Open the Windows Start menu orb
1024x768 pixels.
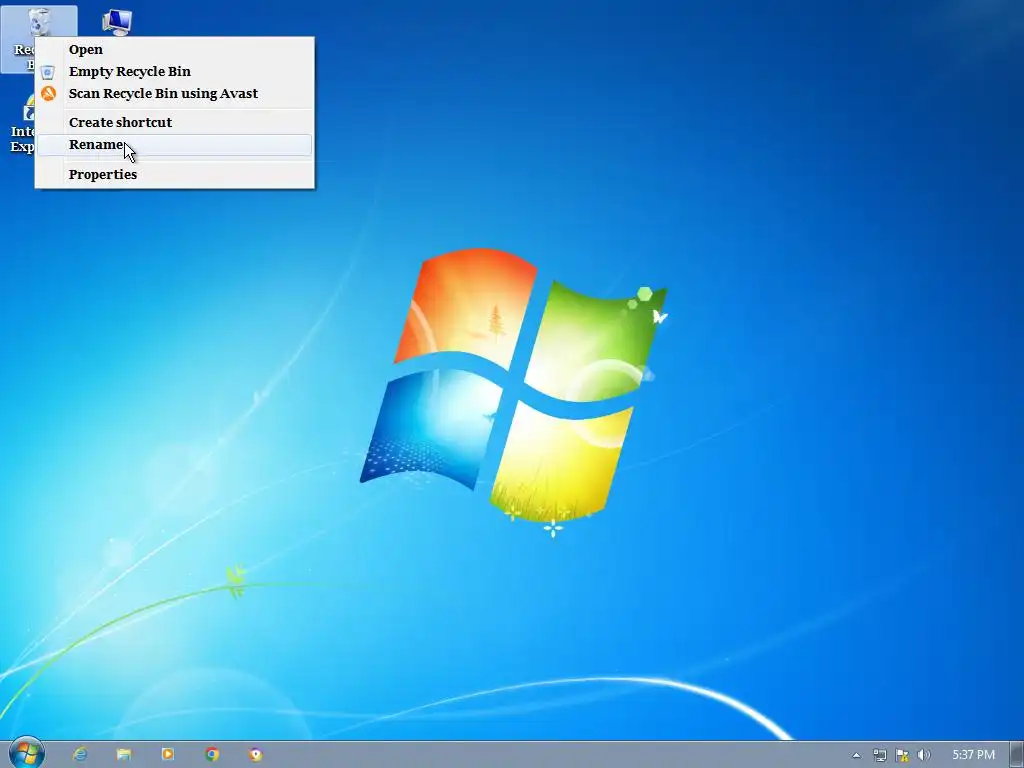[x=27, y=753]
